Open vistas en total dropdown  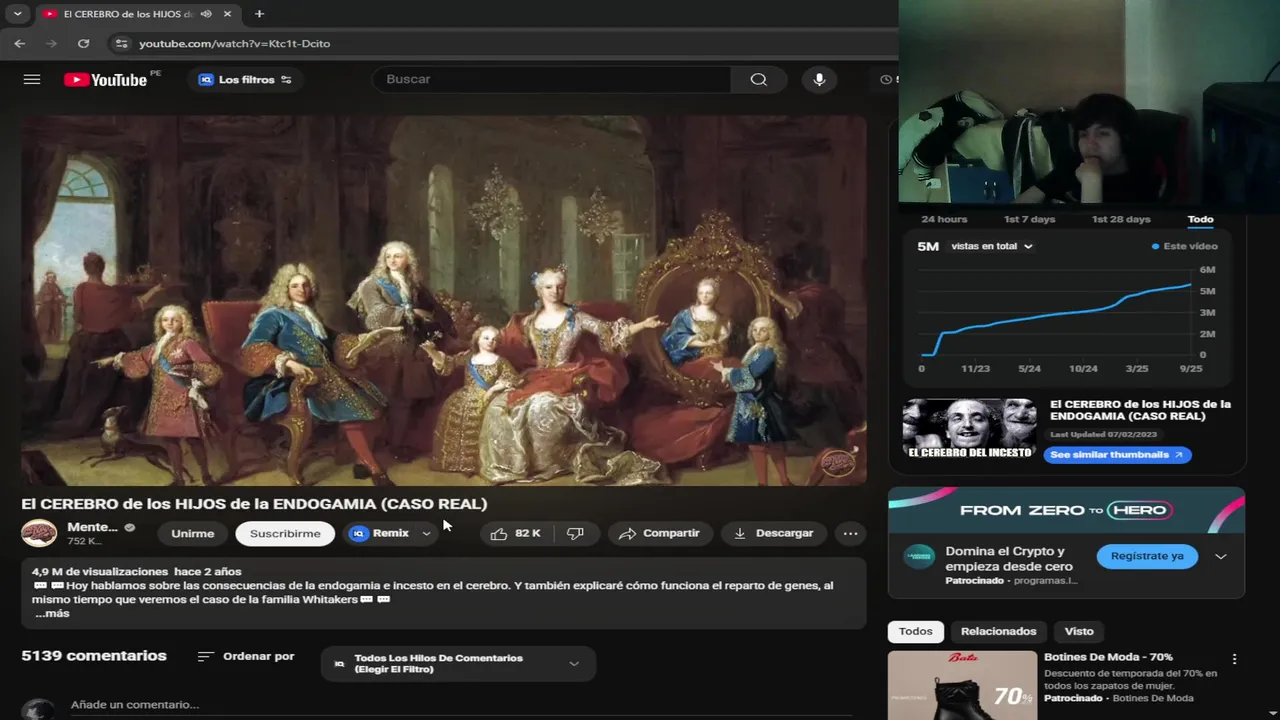[992, 246]
